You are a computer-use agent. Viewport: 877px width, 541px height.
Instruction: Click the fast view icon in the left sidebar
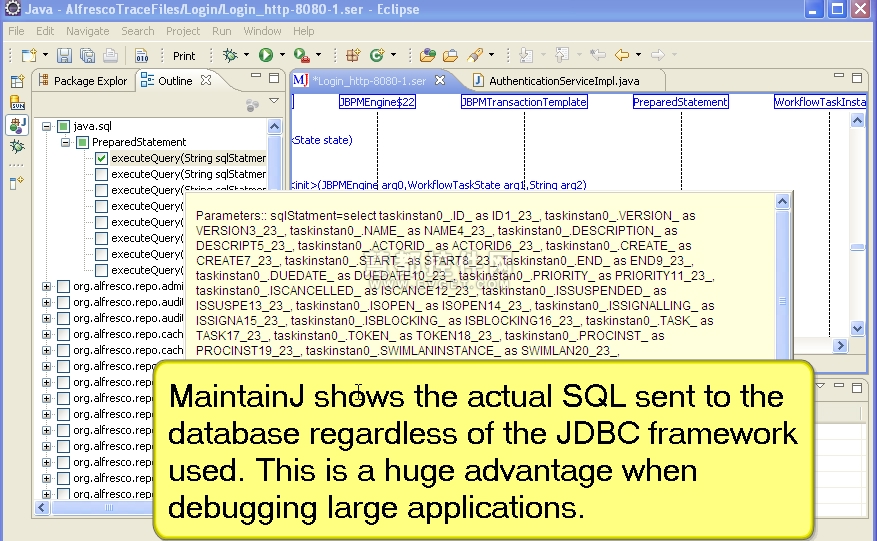point(17,182)
